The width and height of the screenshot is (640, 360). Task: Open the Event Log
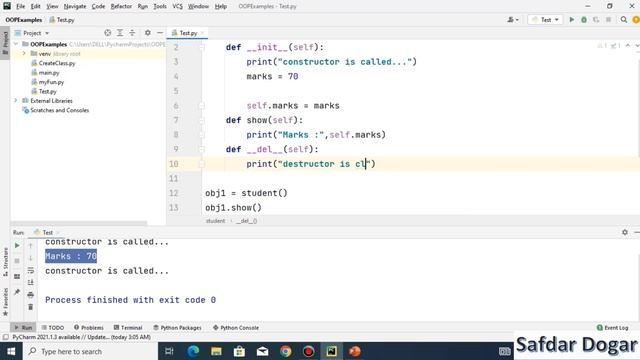(x=613, y=327)
